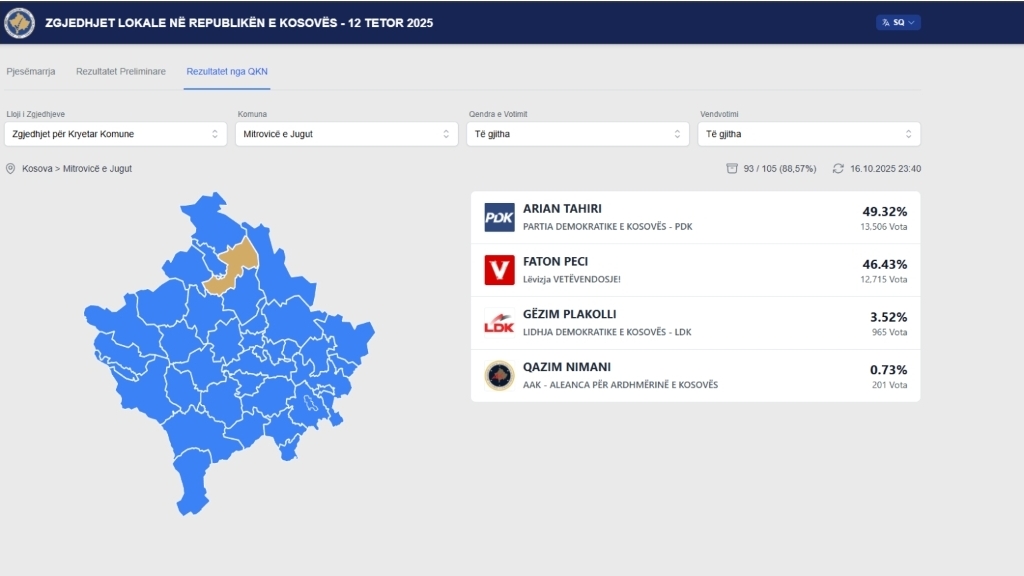
Task: Click the election commission logo in header
Action: click(19, 22)
